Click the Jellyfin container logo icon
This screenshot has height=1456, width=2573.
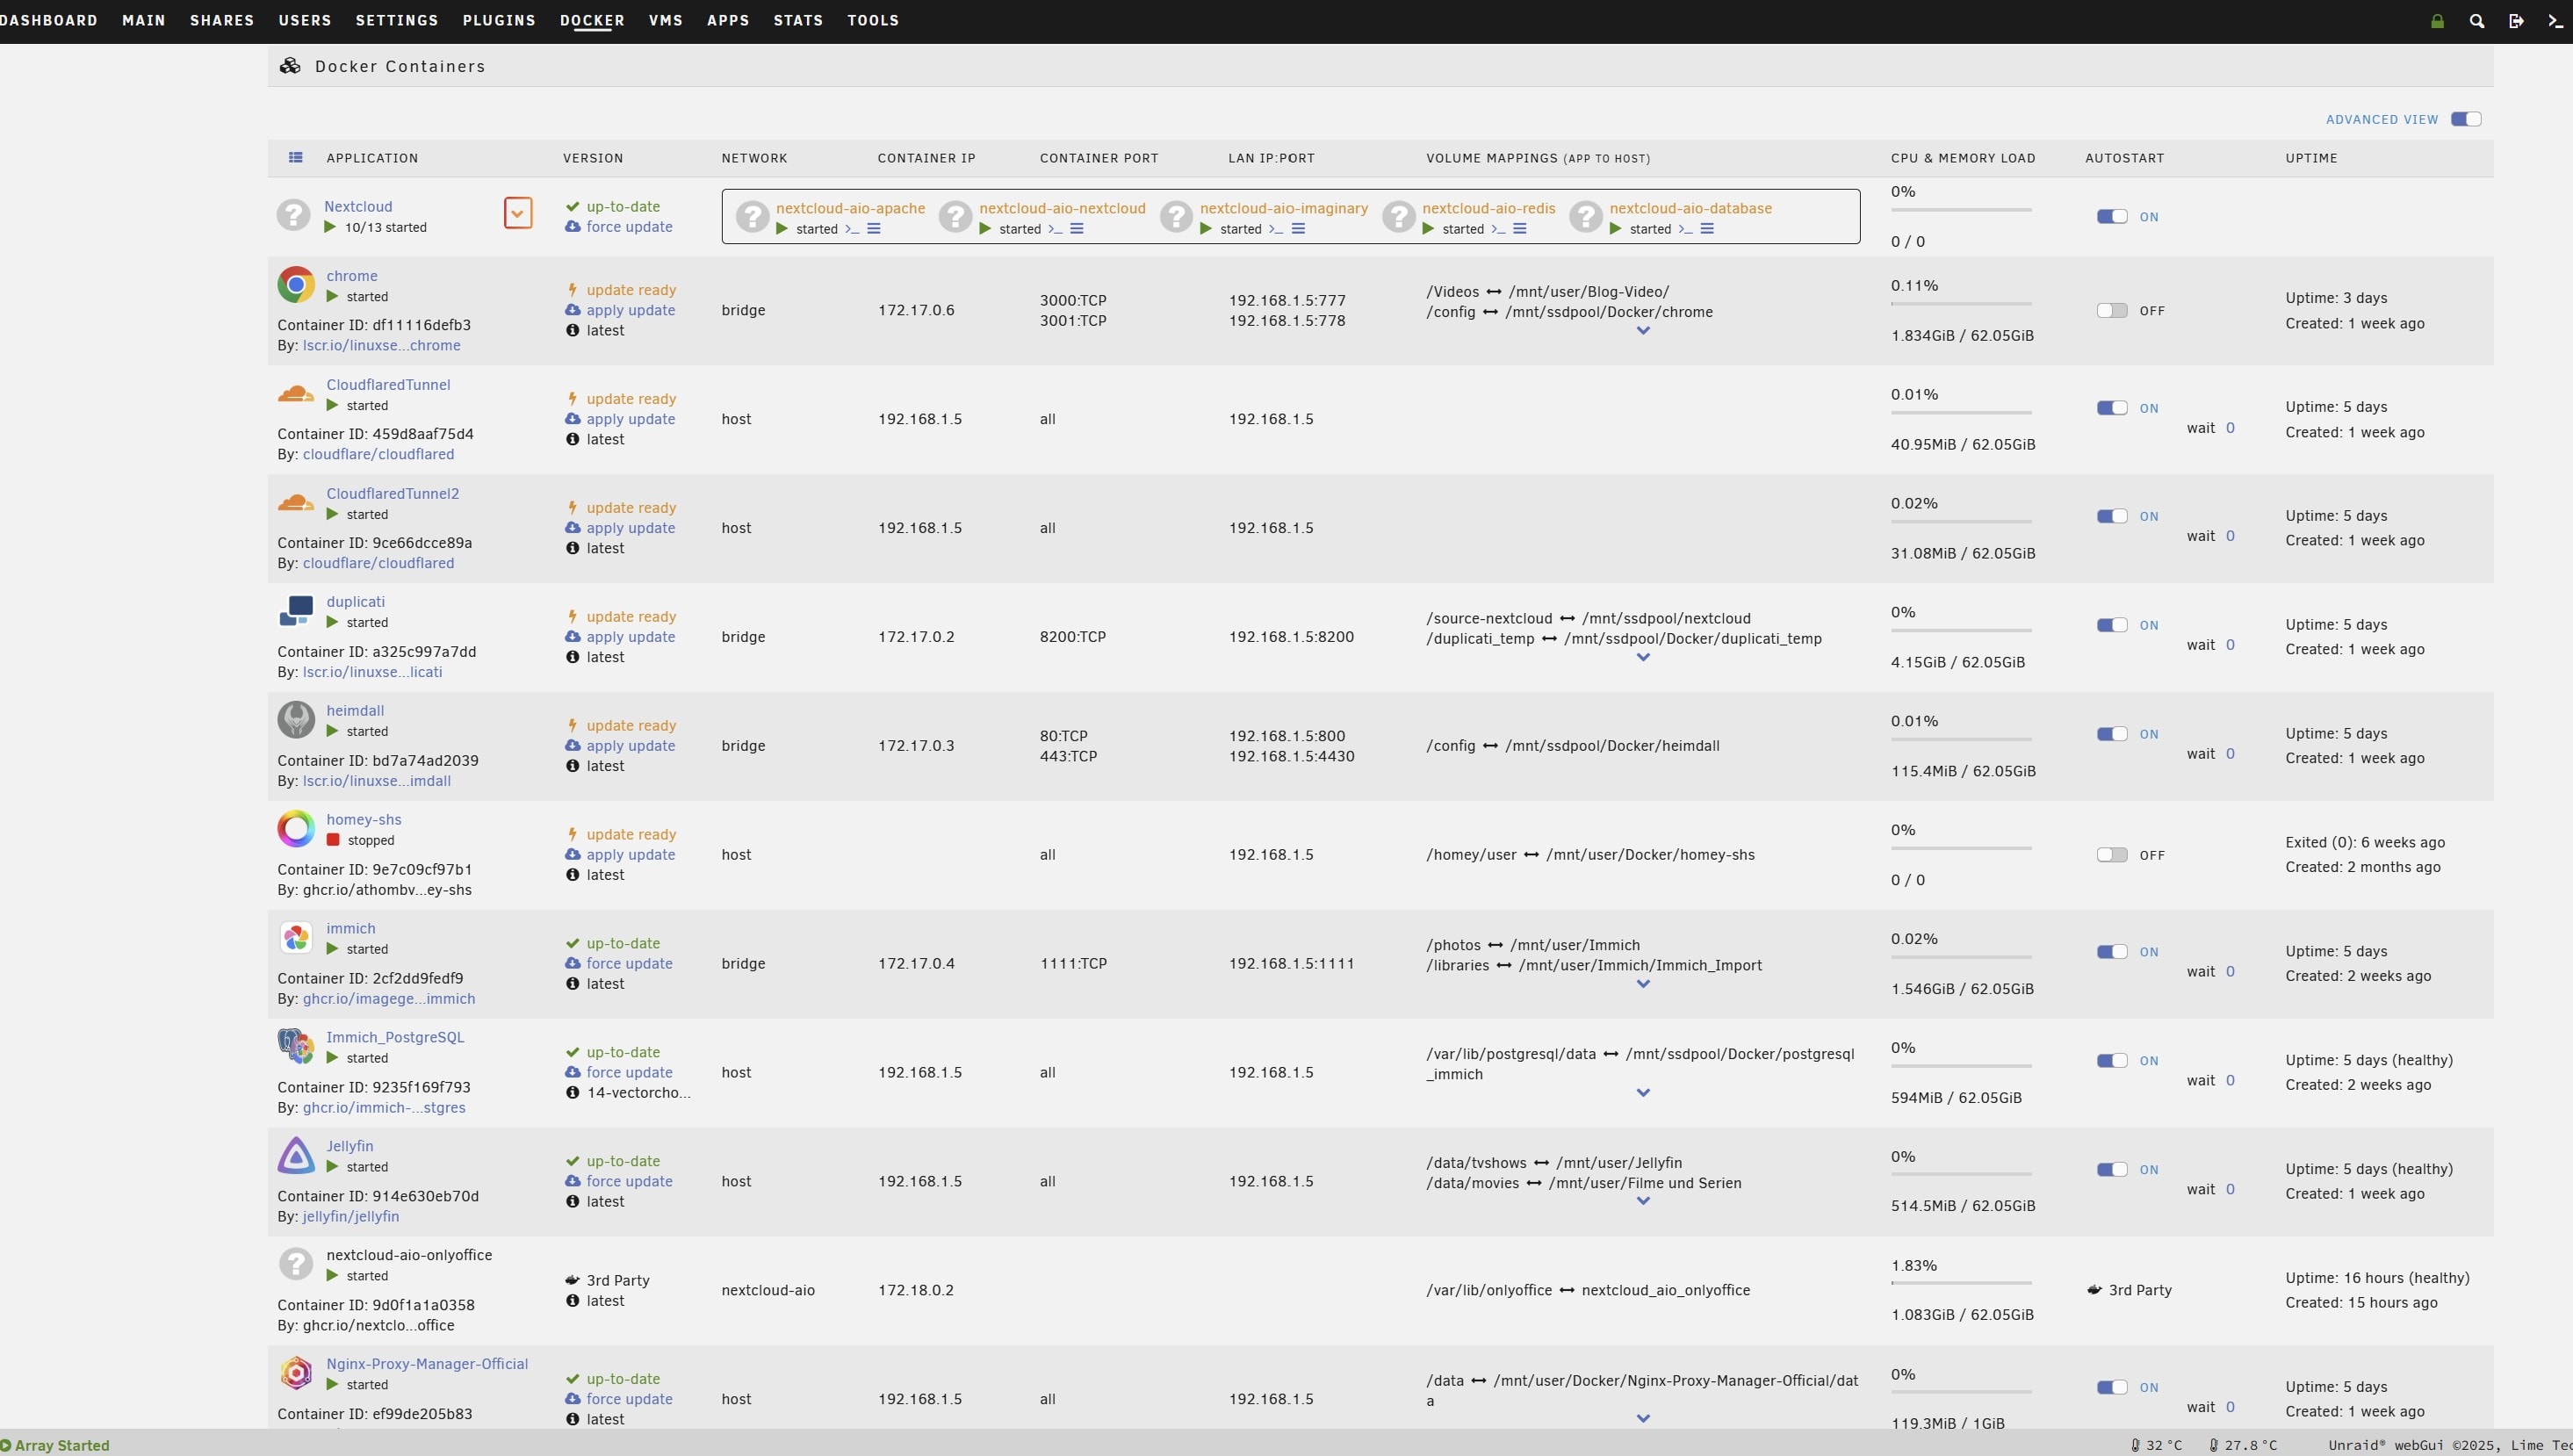click(x=295, y=1155)
